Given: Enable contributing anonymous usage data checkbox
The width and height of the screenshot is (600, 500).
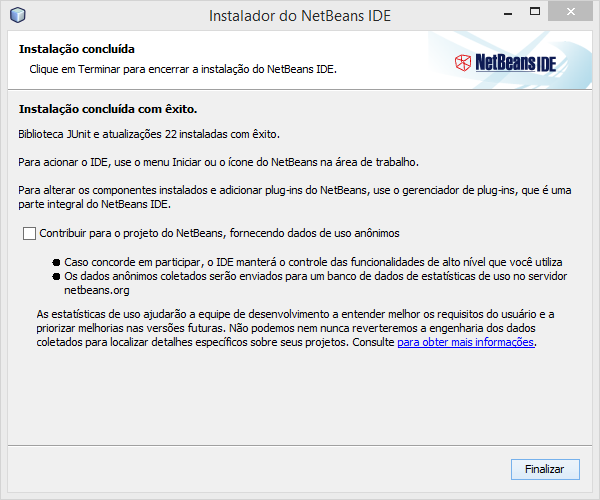Looking at the screenshot, I should [29, 233].
